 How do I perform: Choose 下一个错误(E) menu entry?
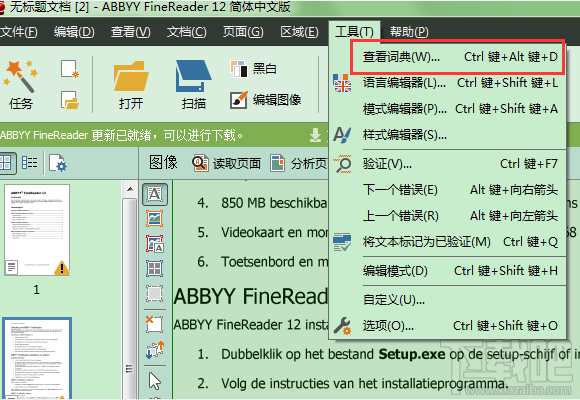coord(448,190)
